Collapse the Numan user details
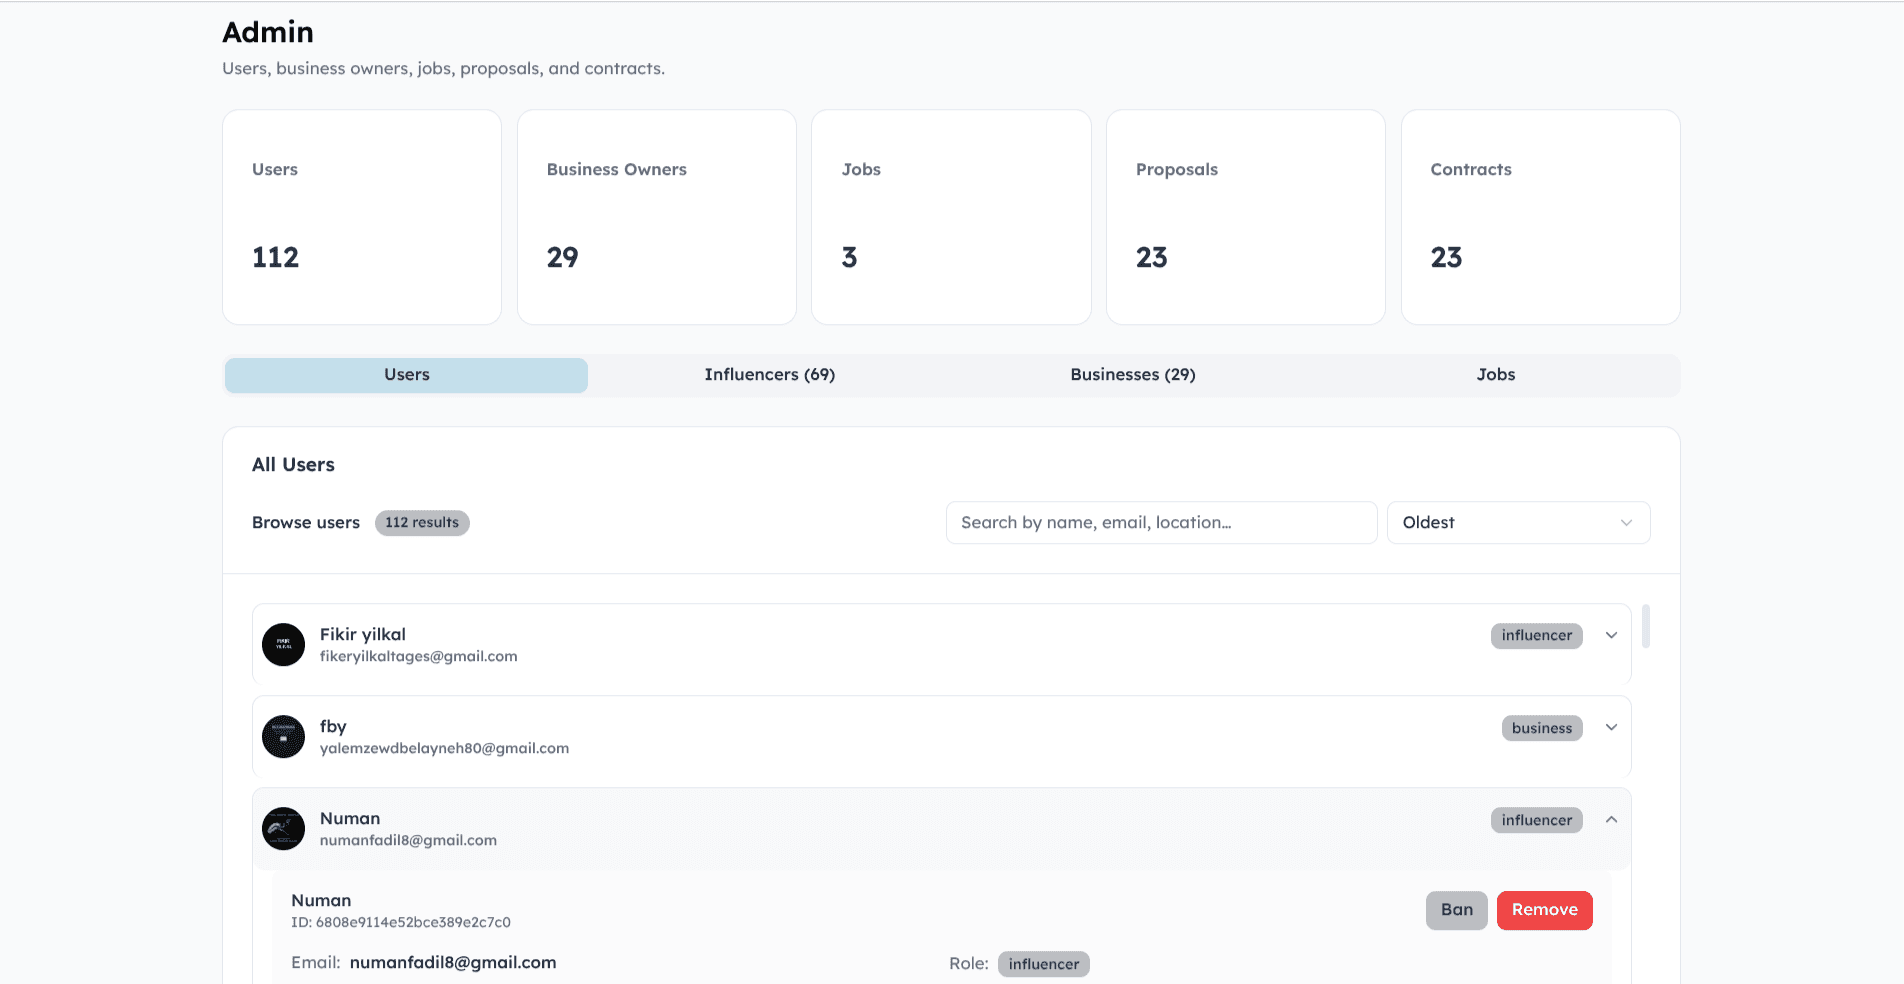 (x=1611, y=820)
